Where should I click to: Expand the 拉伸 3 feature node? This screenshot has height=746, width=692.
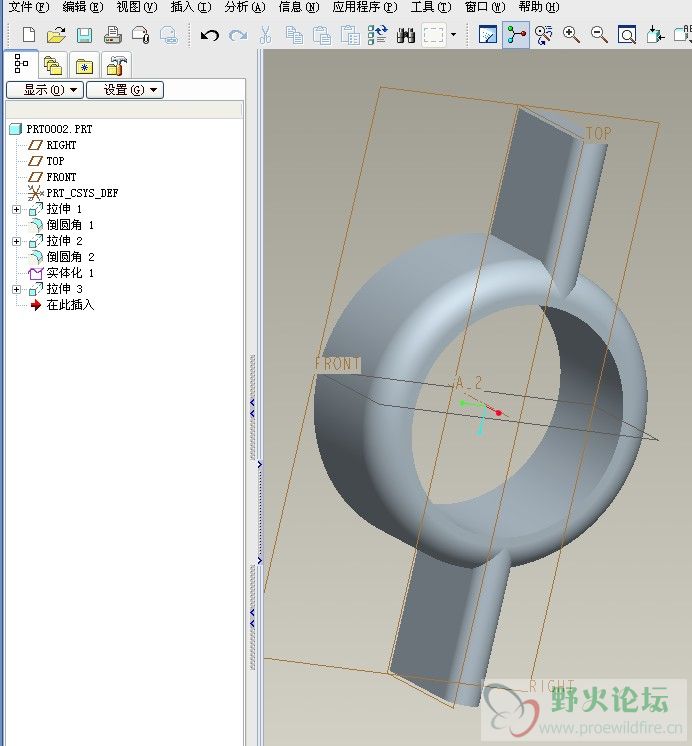click(x=16, y=289)
